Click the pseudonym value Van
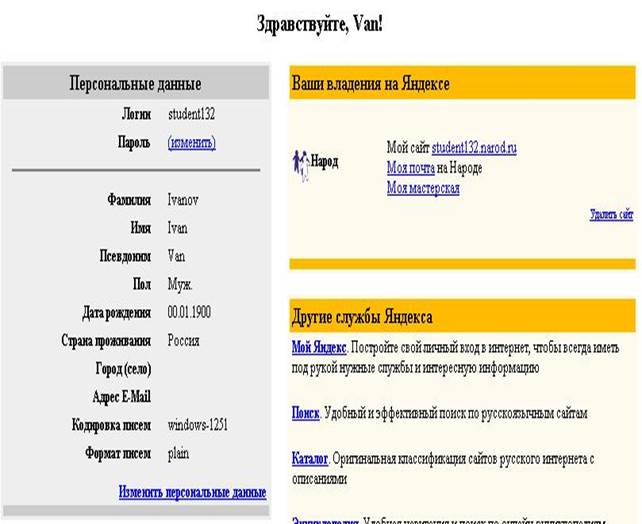Image resolution: width=642 pixels, height=524 pixels. click(176, 256)
